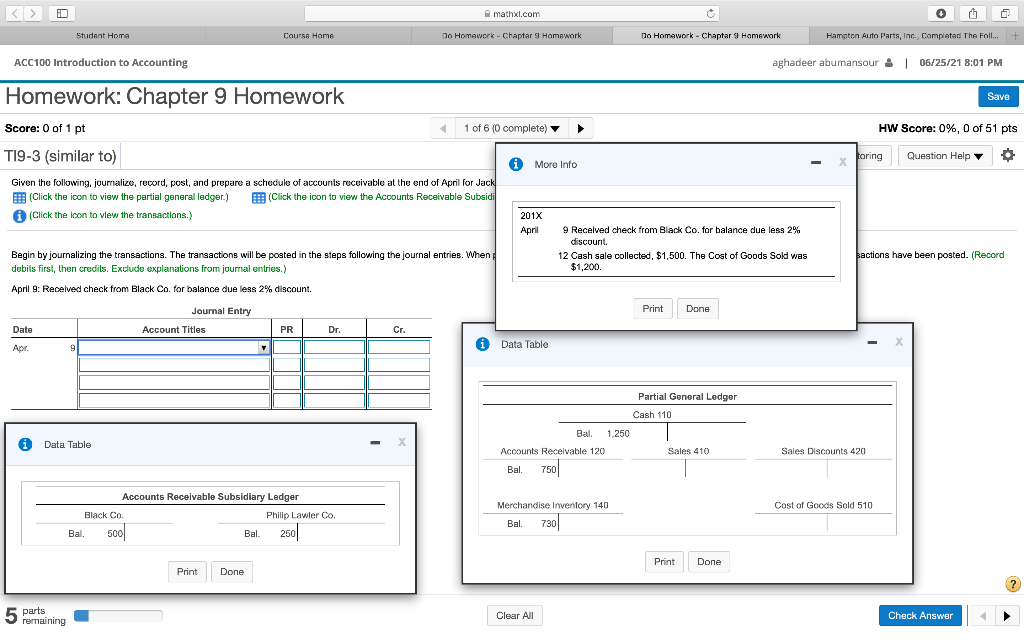Screen dimensions: 1024x640
Task: Open the 'view the transactions' link
Action: 110,216
